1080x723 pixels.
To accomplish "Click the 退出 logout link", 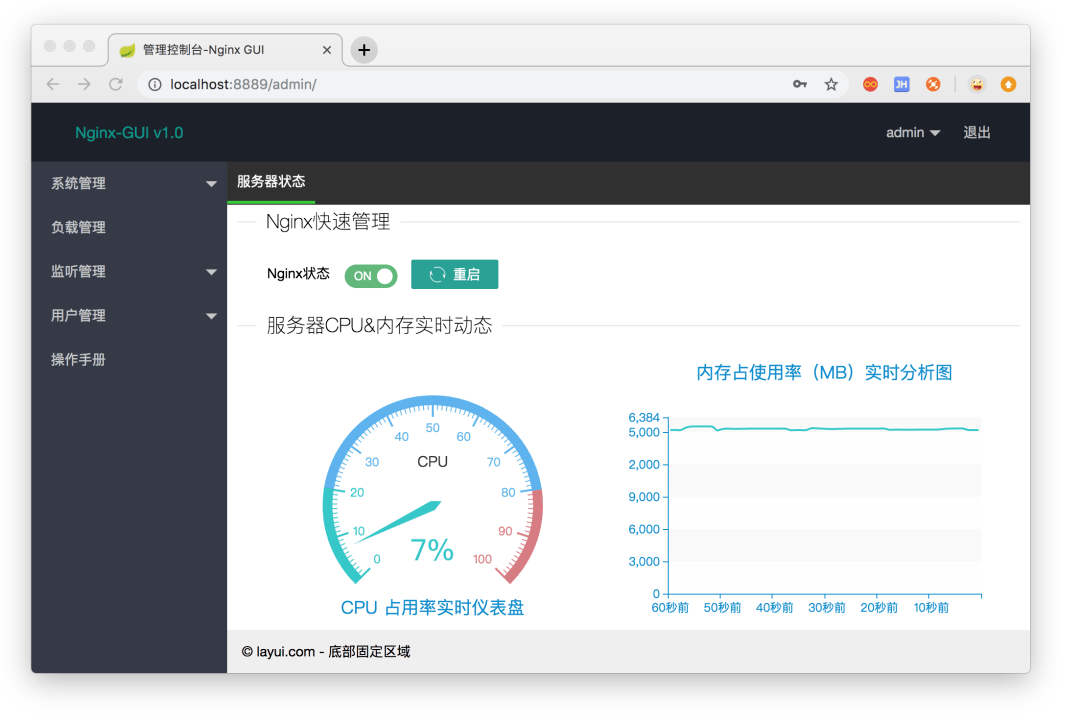I will [x=975, y=132].
